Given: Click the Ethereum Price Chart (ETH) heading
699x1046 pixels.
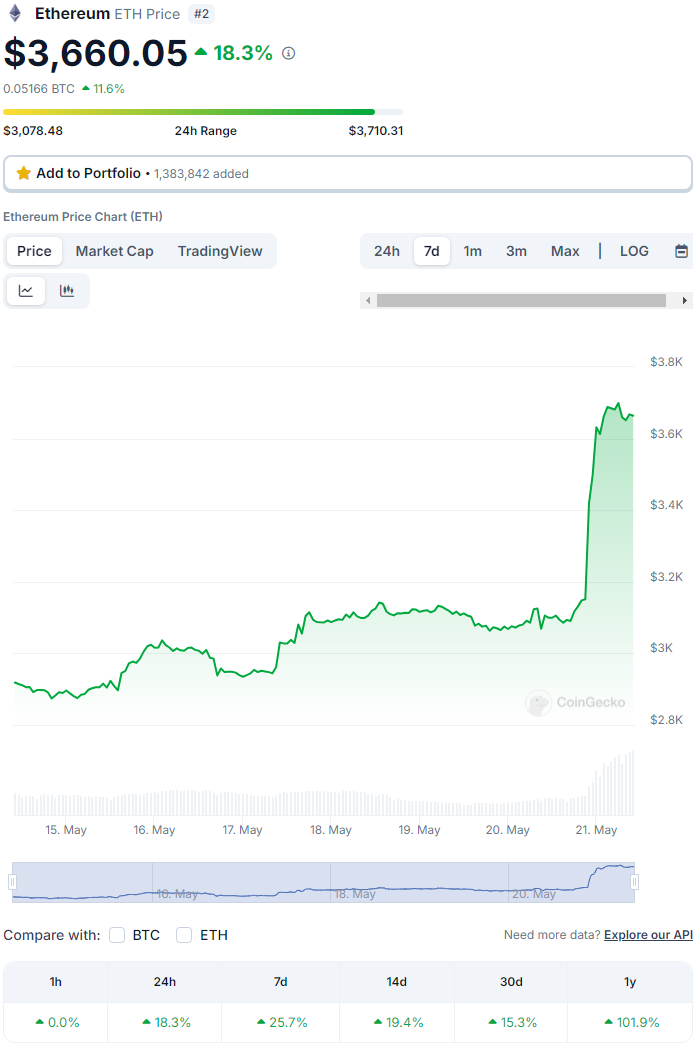Looking at the screenshot, I should coord(83,217).
